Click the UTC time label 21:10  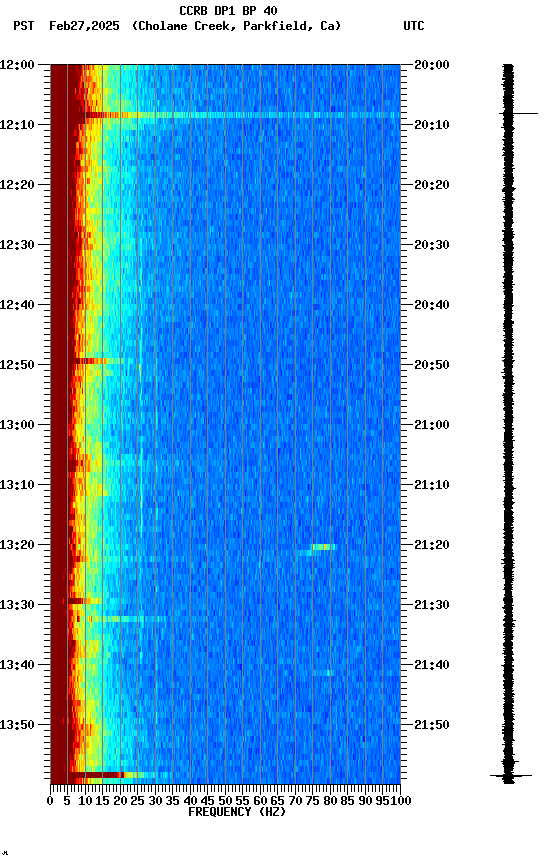[x=431, y=485]
